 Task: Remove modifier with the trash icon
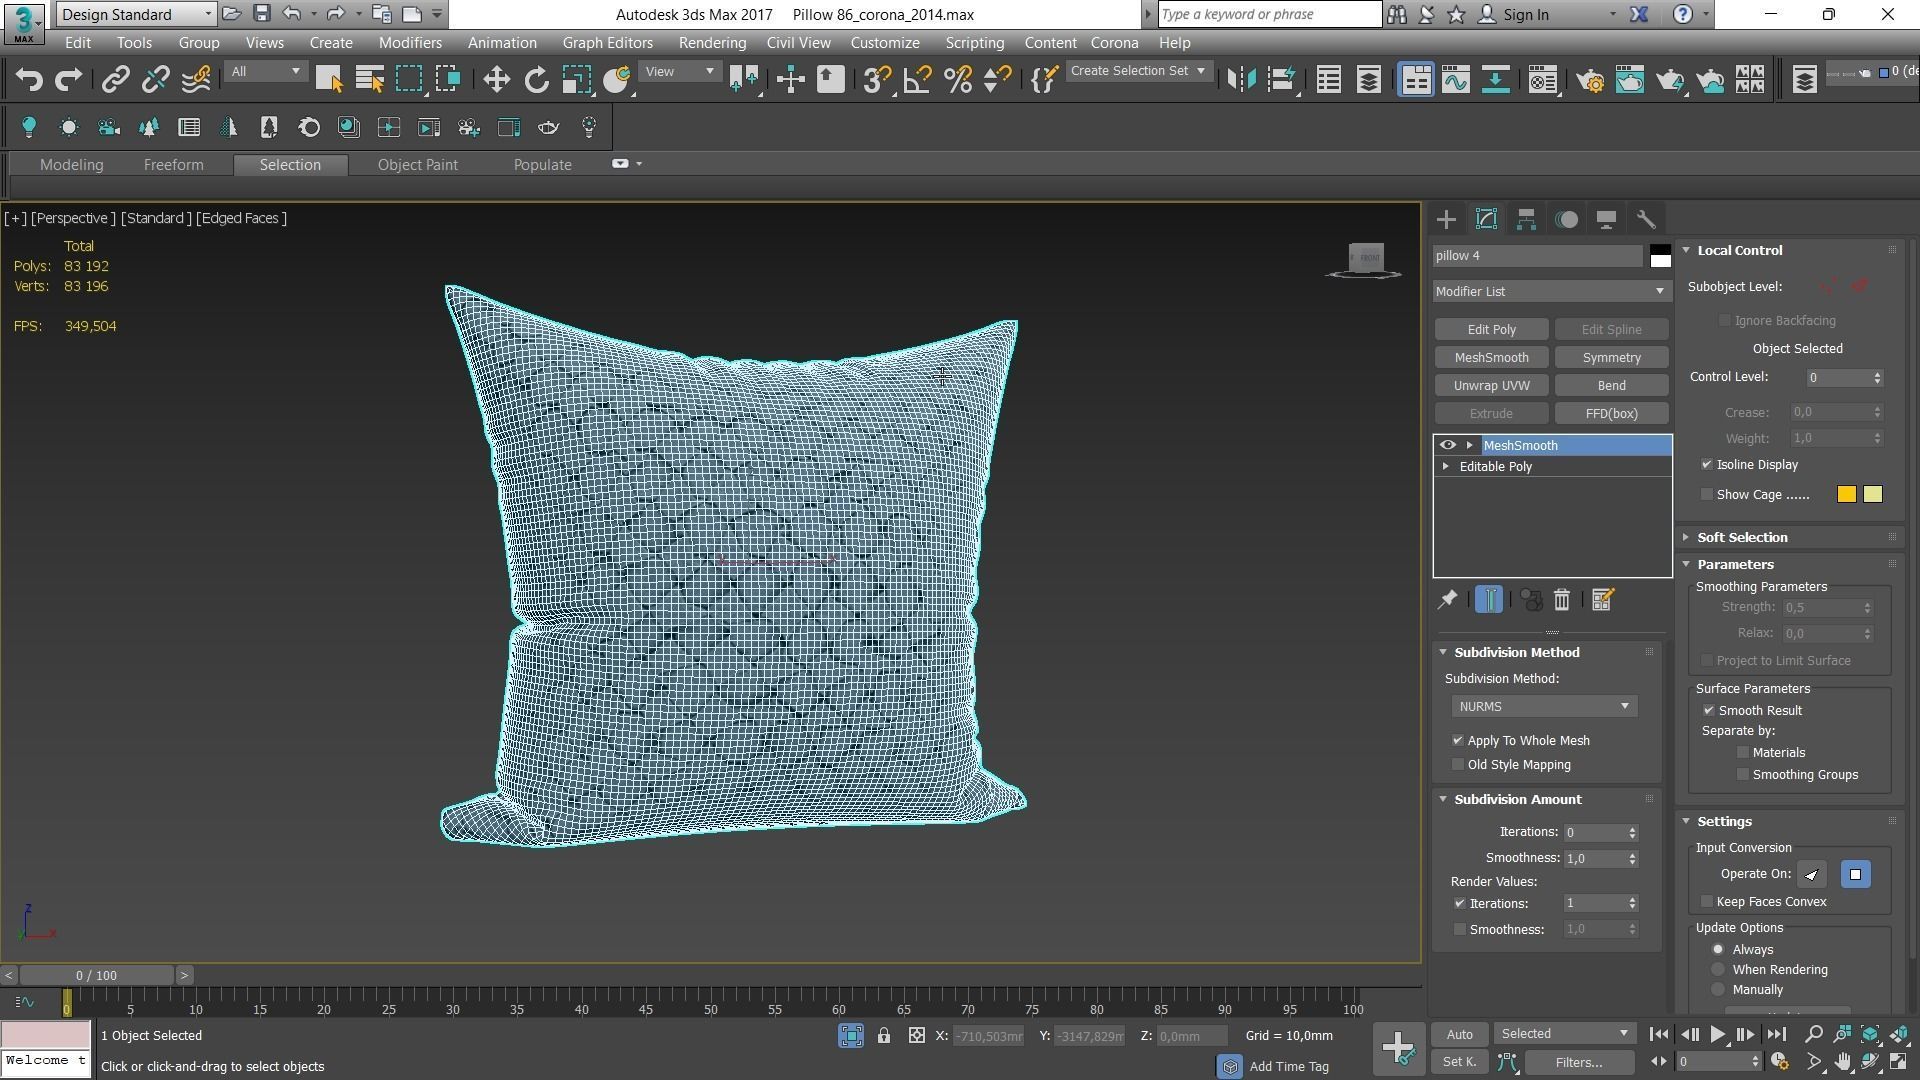[x=1562, y=600]
